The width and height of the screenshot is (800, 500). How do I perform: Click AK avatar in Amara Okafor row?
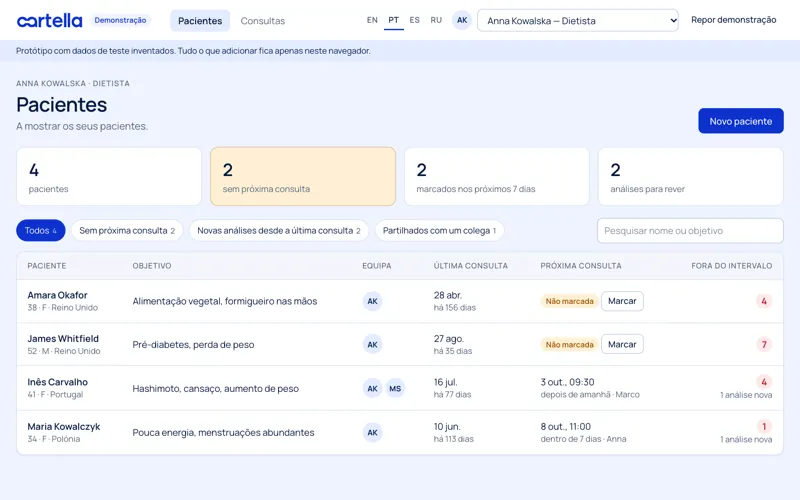pyautogui.click(x=372, y=301)
